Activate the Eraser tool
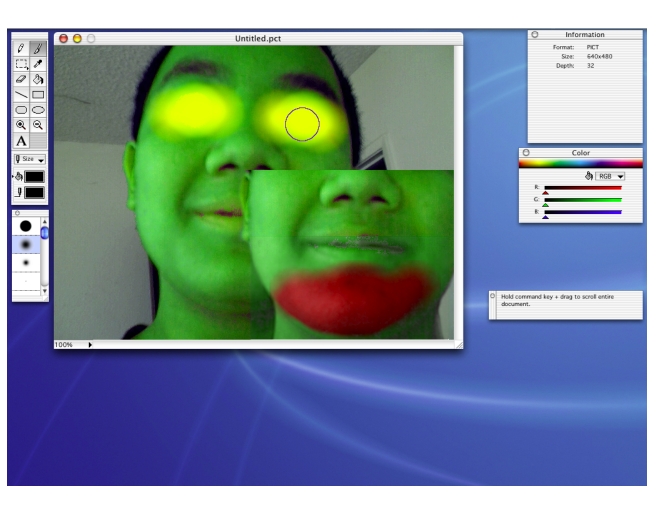Screen dimensions: 661x527 pos(21,79)
